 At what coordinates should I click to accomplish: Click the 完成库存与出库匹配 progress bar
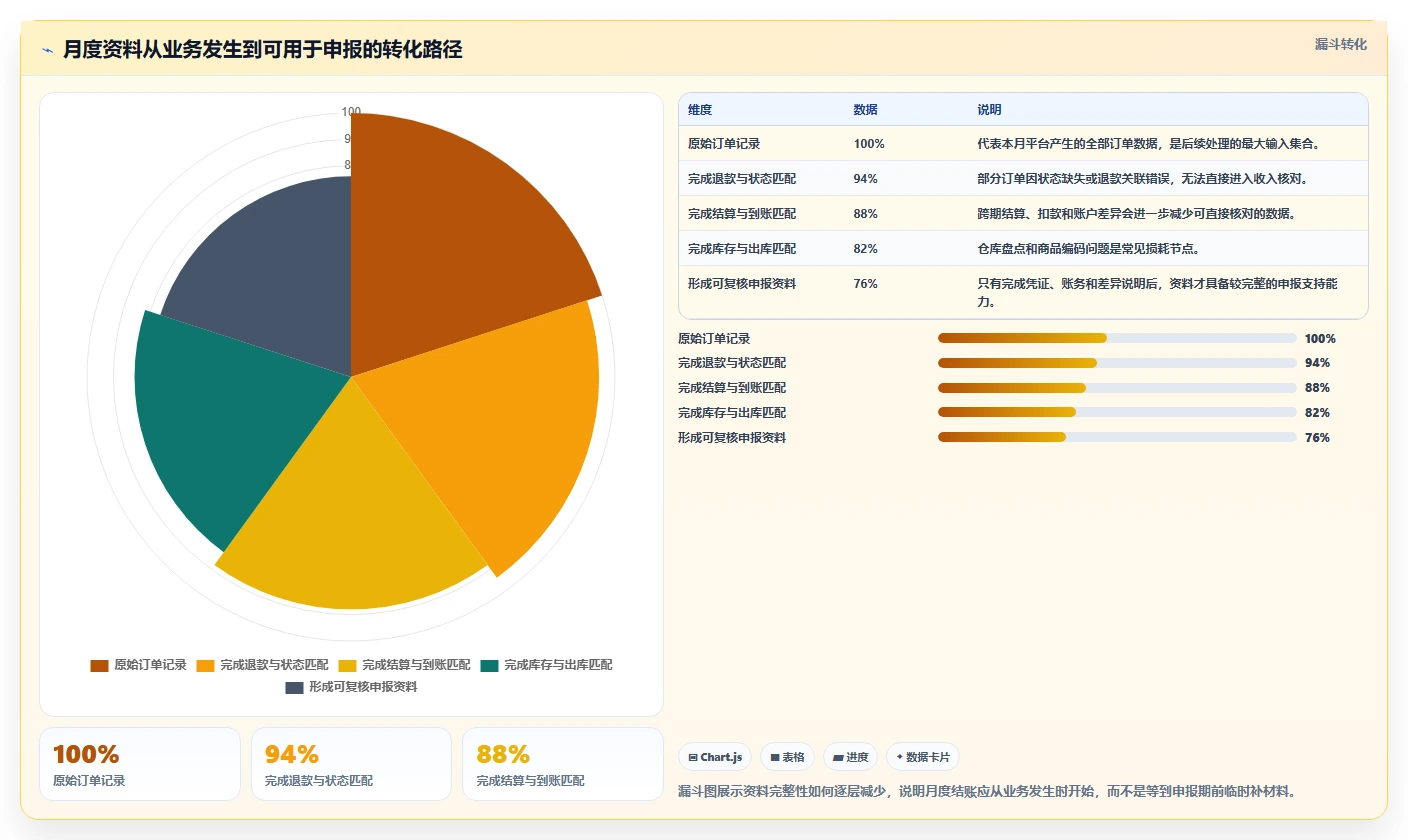click(x=1117, y=412)
